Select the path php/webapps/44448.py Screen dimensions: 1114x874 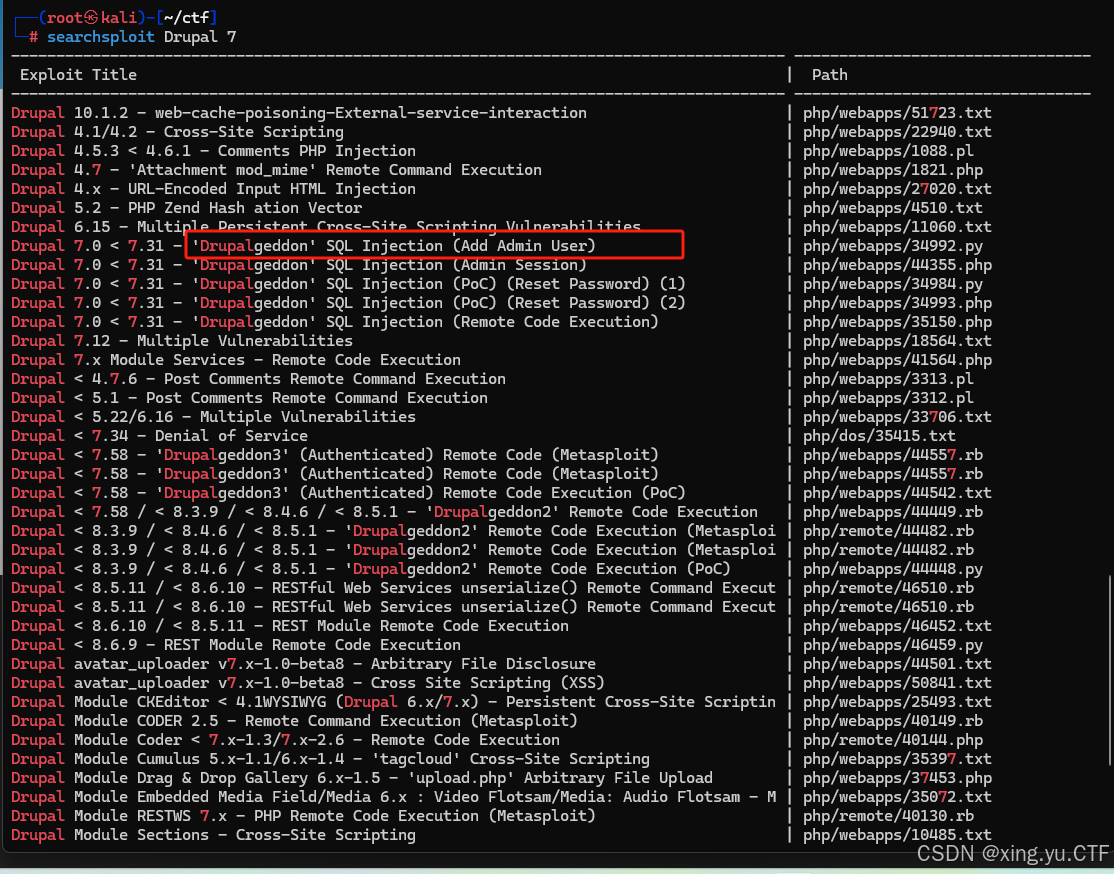(x=892, y=569)
